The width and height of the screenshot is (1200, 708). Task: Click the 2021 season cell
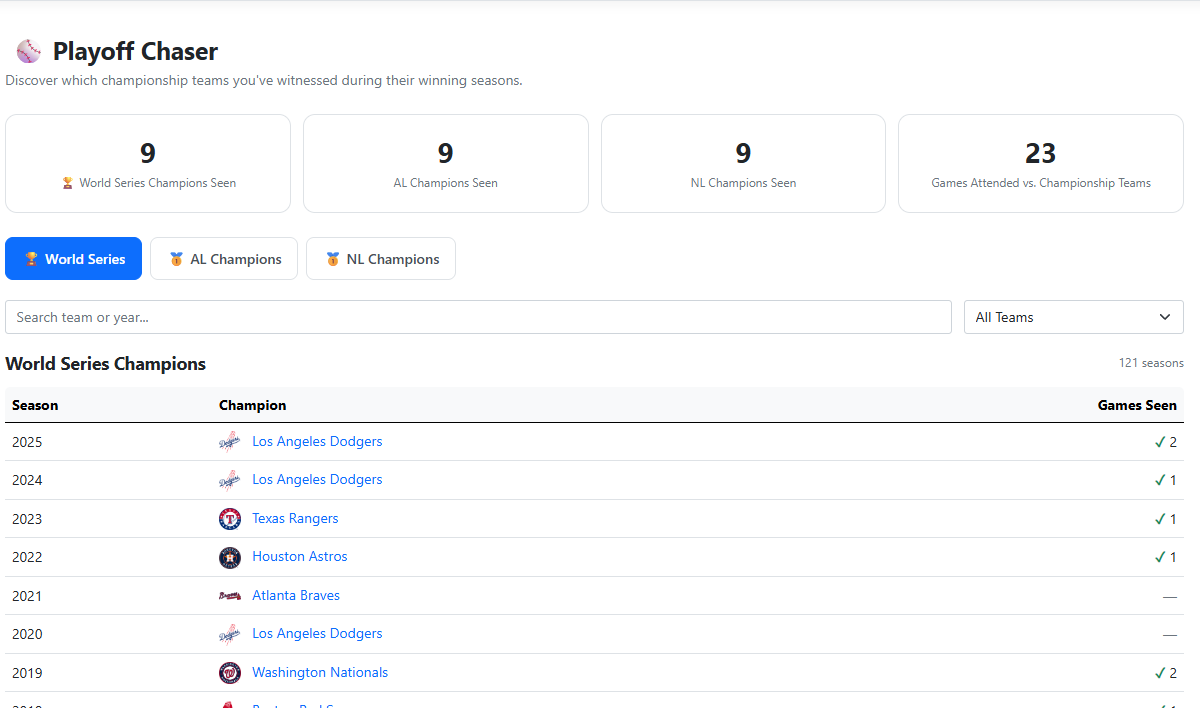27,596
